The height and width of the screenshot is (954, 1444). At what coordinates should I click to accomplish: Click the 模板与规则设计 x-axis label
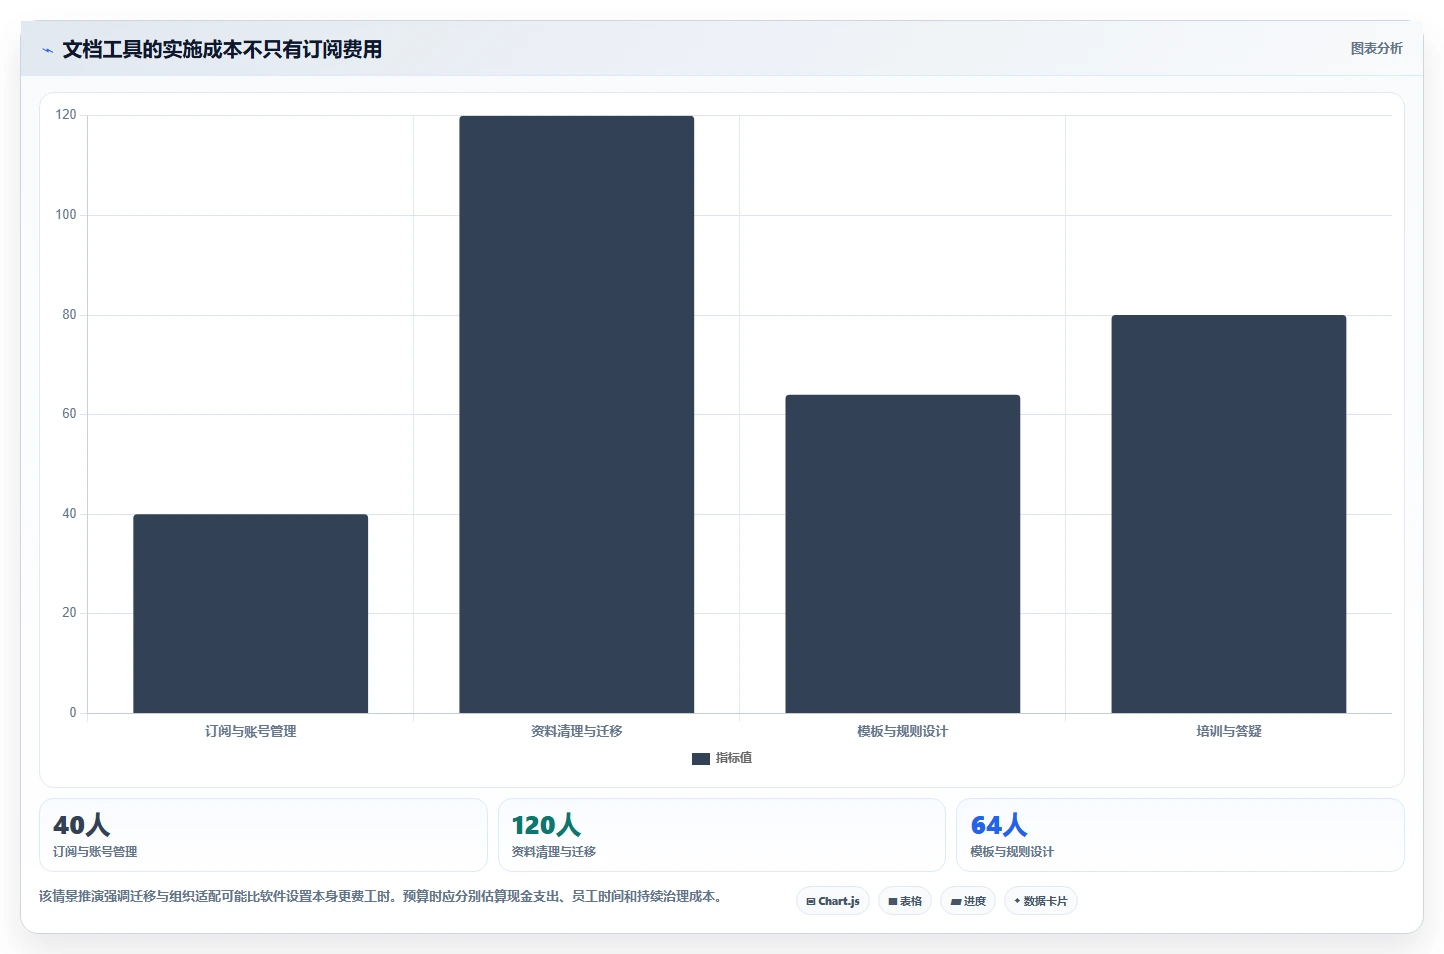(x=903, y=731)
